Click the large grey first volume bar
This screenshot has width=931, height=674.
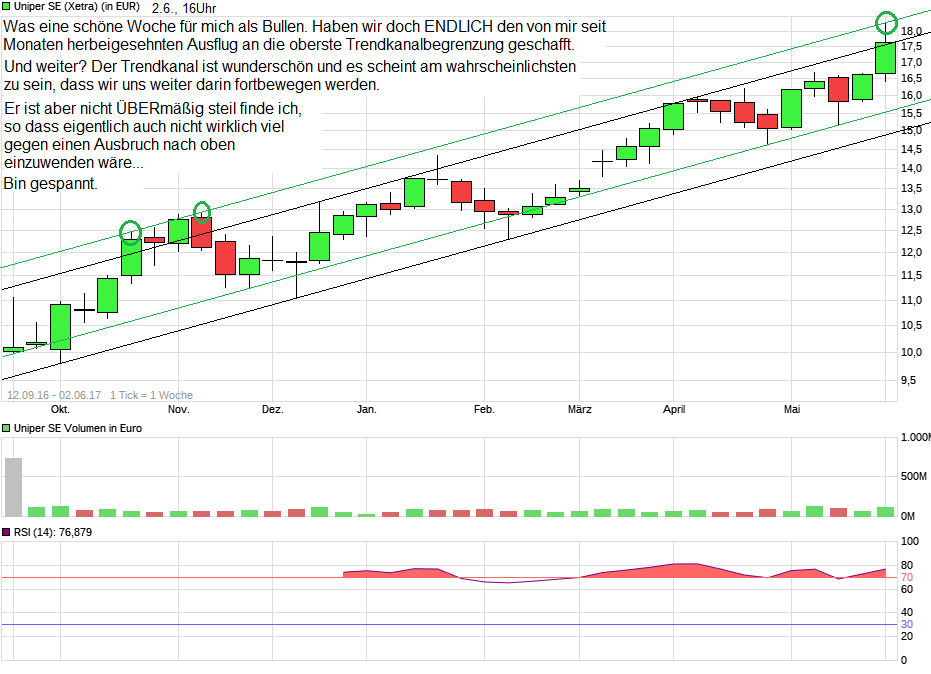[x=13, y=487]
